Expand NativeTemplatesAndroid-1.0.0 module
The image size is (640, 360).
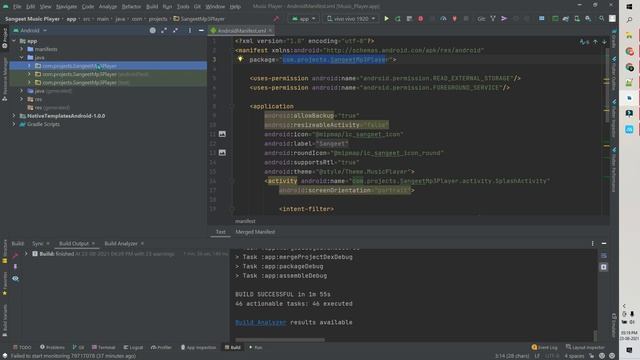14,116
